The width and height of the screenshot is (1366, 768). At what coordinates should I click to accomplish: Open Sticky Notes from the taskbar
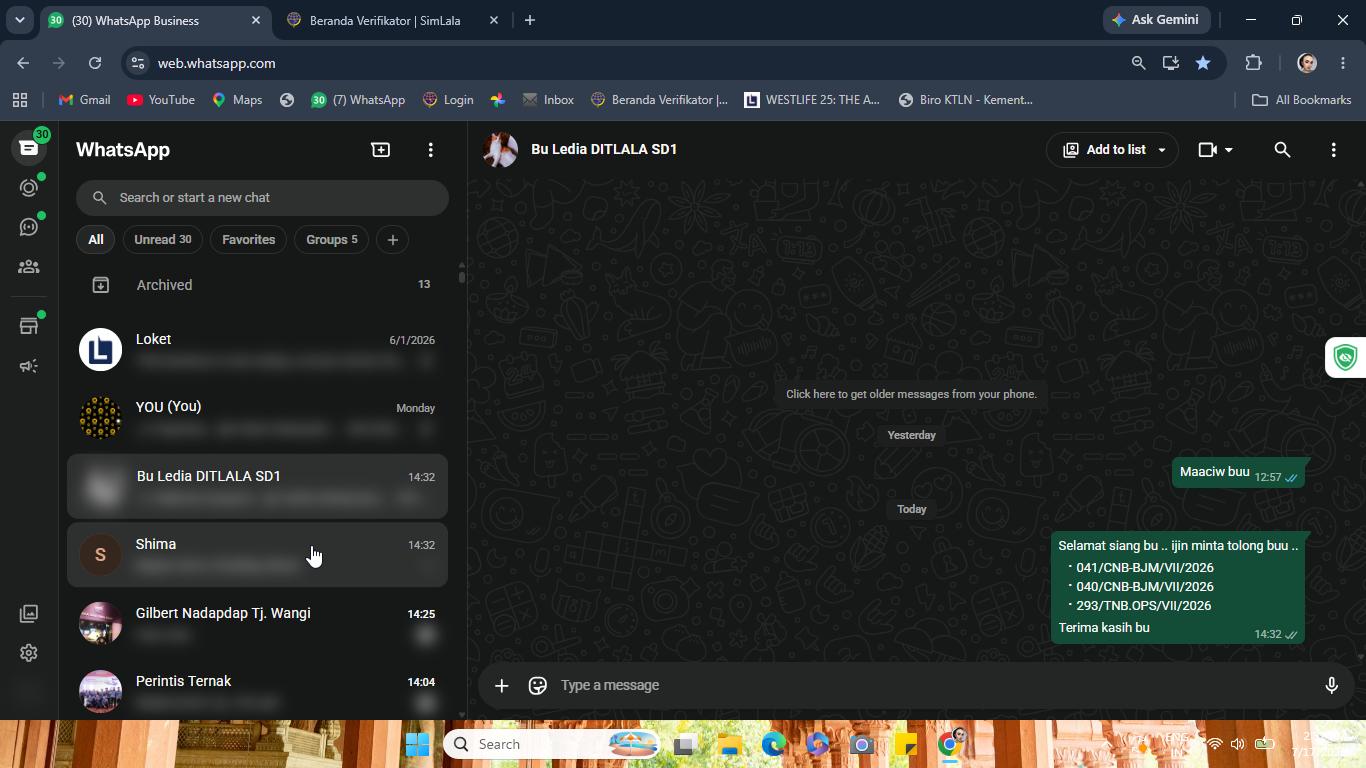click(x=906, y=744)
